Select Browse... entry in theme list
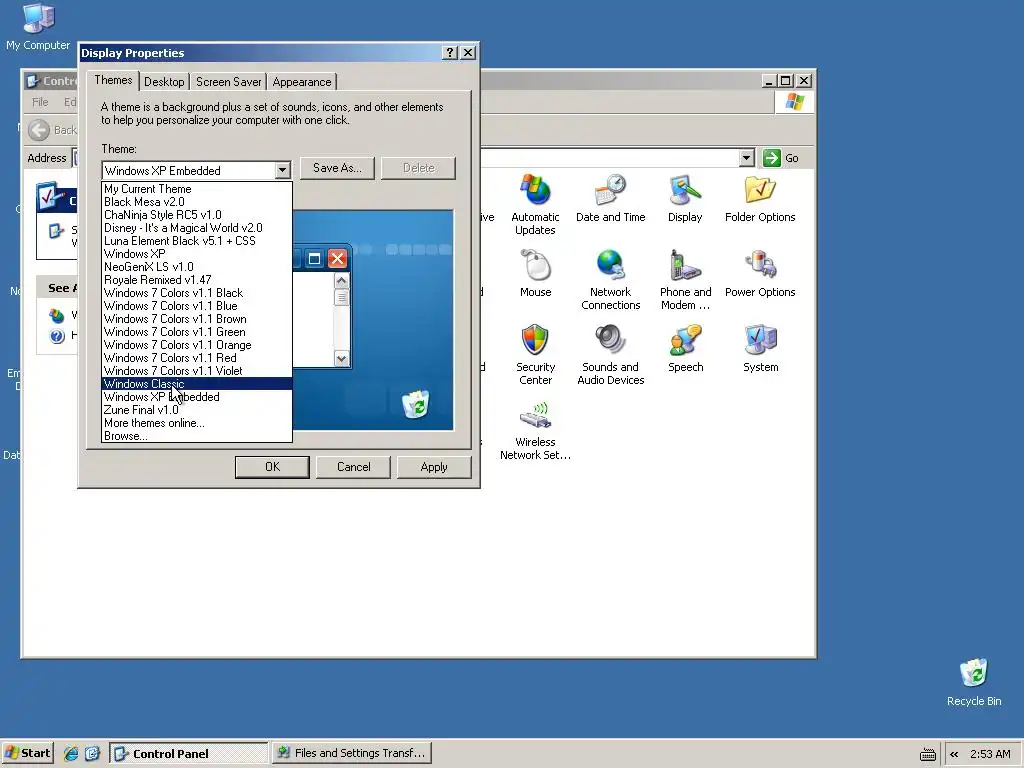This screenshot has height=768, width=1024. tap(197, 436)
